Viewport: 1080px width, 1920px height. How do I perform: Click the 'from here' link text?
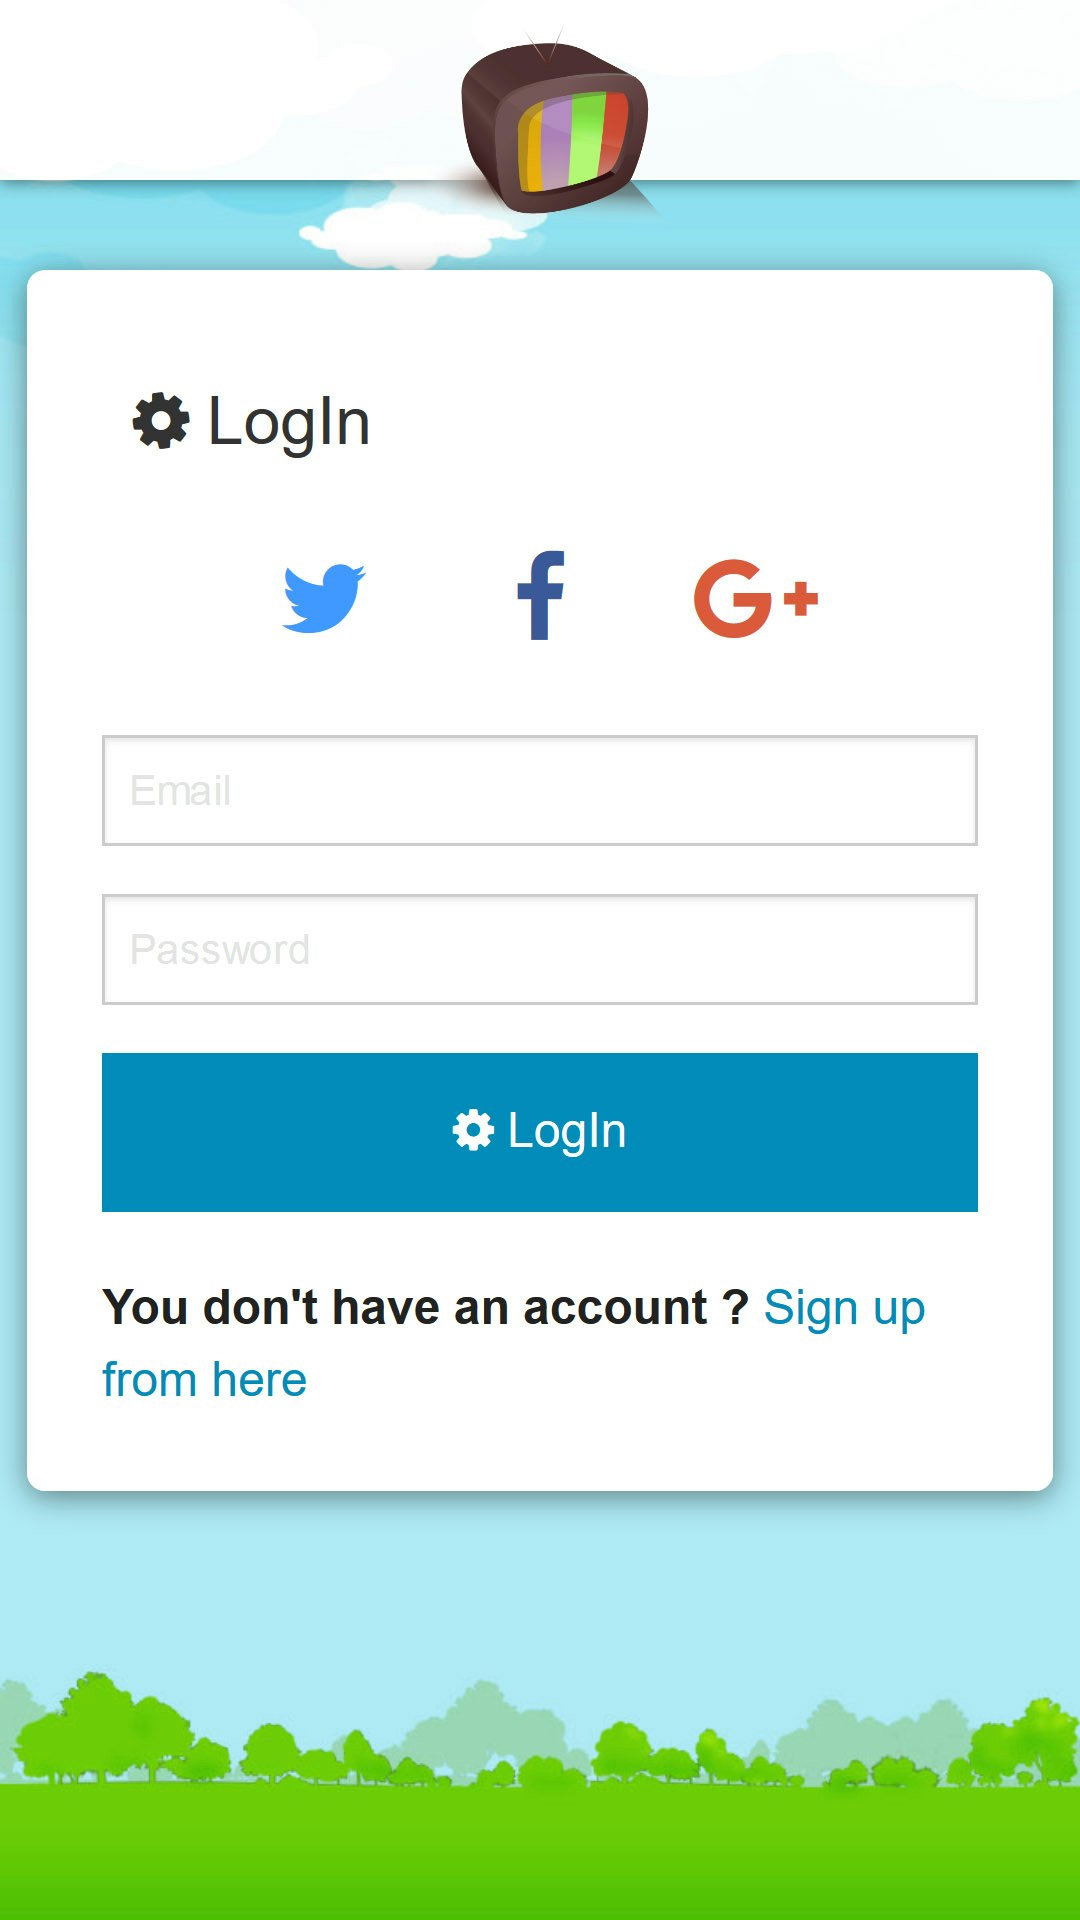tap(204, 1380)
